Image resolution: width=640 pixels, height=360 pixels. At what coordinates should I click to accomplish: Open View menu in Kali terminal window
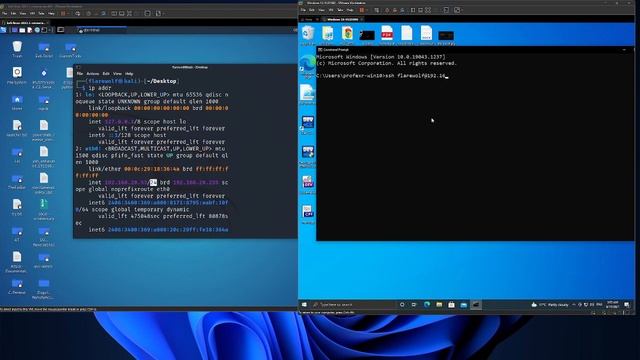[118, 74]
